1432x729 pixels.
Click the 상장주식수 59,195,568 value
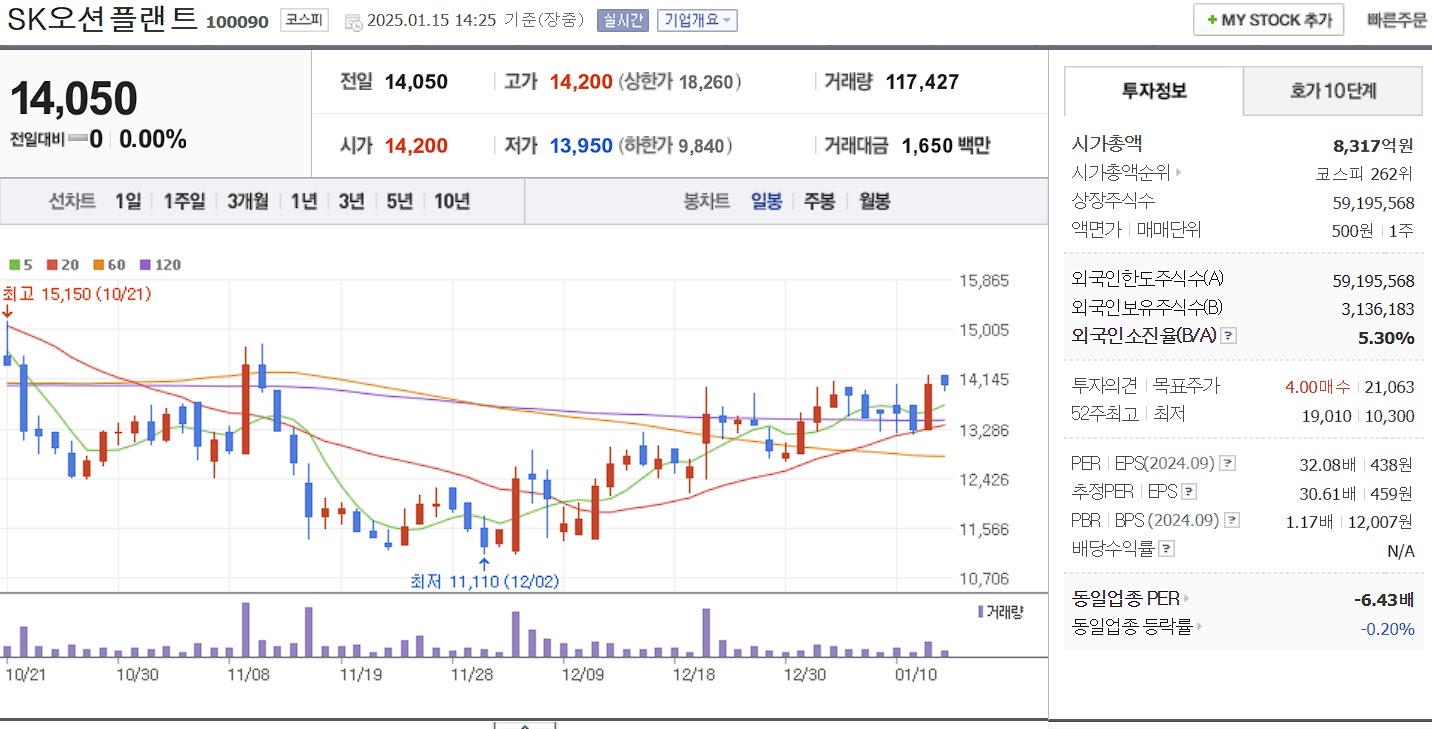(1374, 202)
